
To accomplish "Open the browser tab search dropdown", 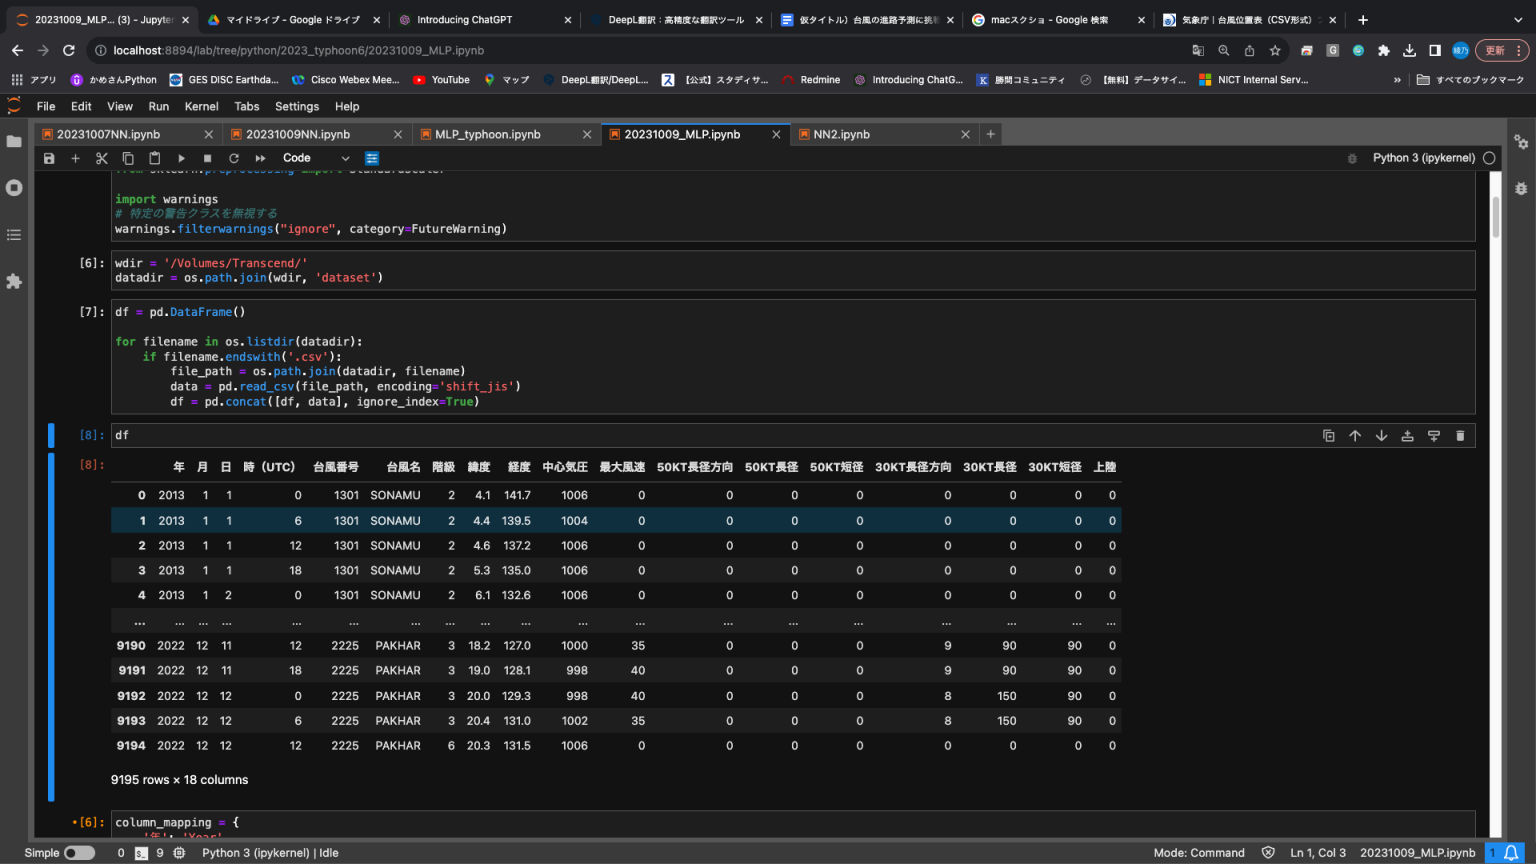I will (x=1518, y=20).
